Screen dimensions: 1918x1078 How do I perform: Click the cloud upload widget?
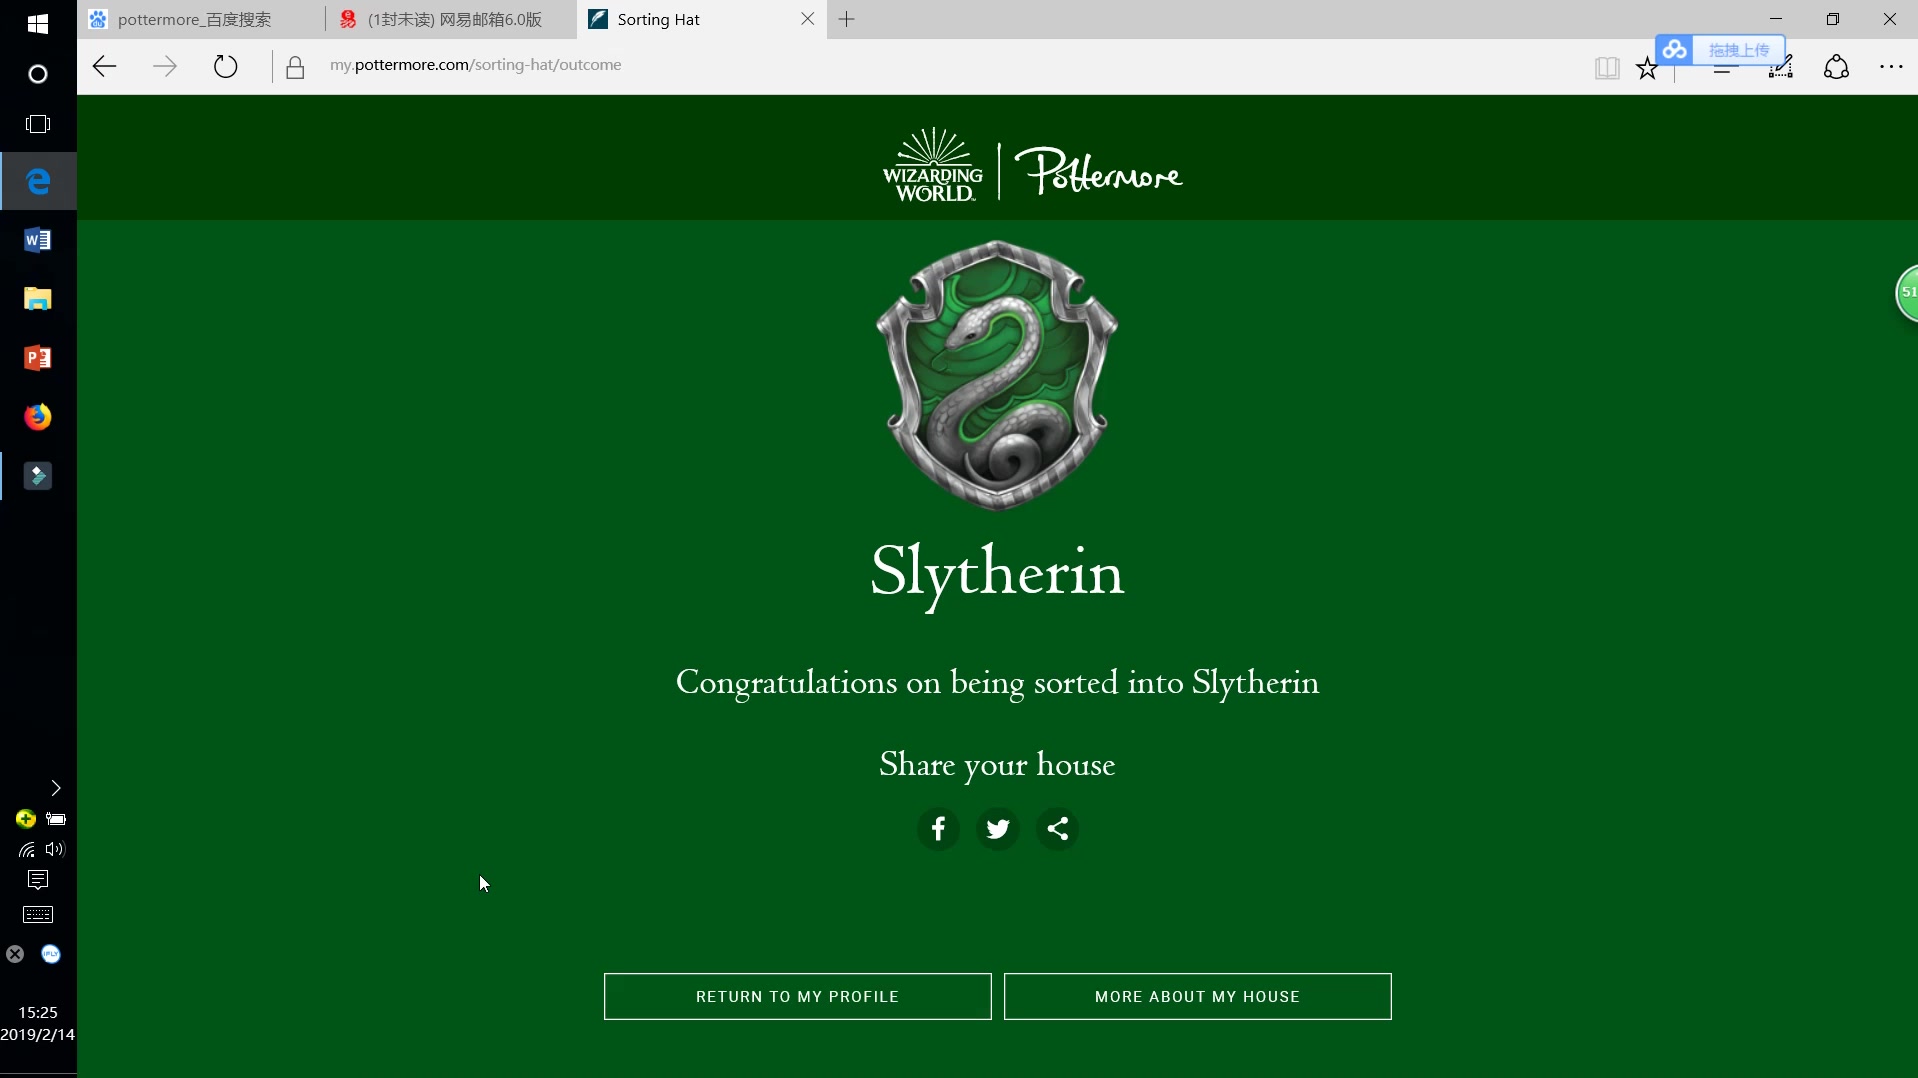pyautogui.click(x=1720, y=50)
